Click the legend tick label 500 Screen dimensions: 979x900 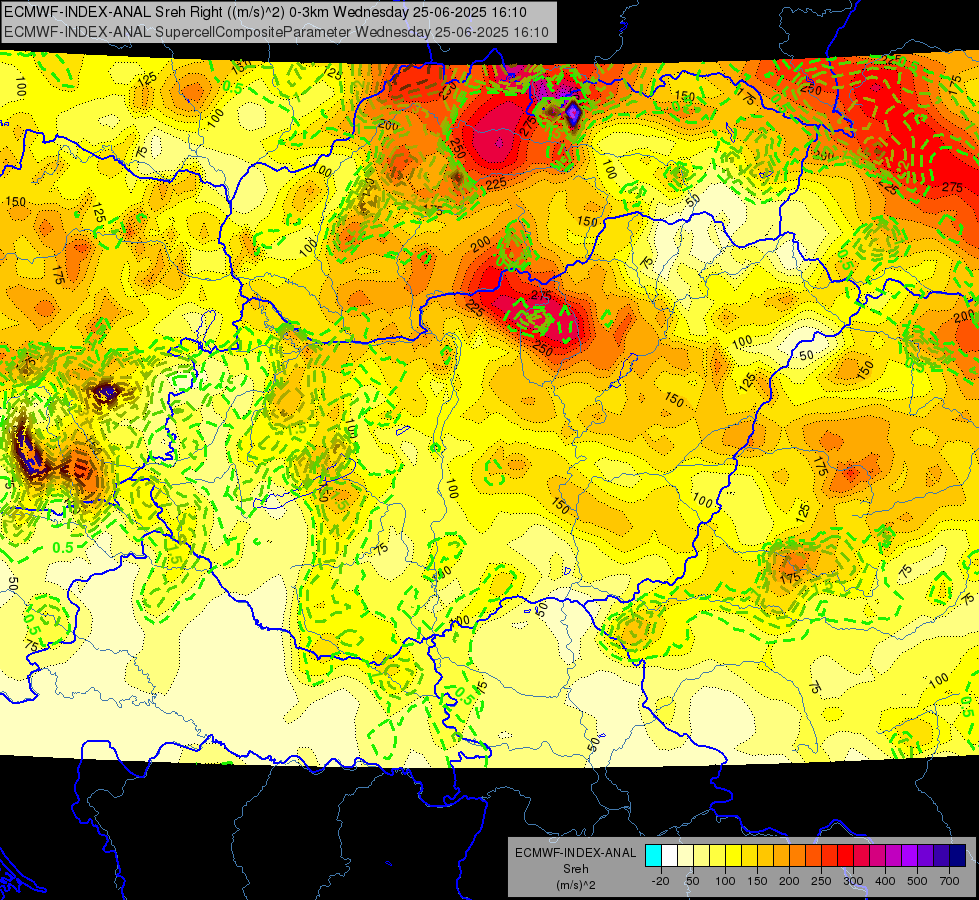coord(917,881)
